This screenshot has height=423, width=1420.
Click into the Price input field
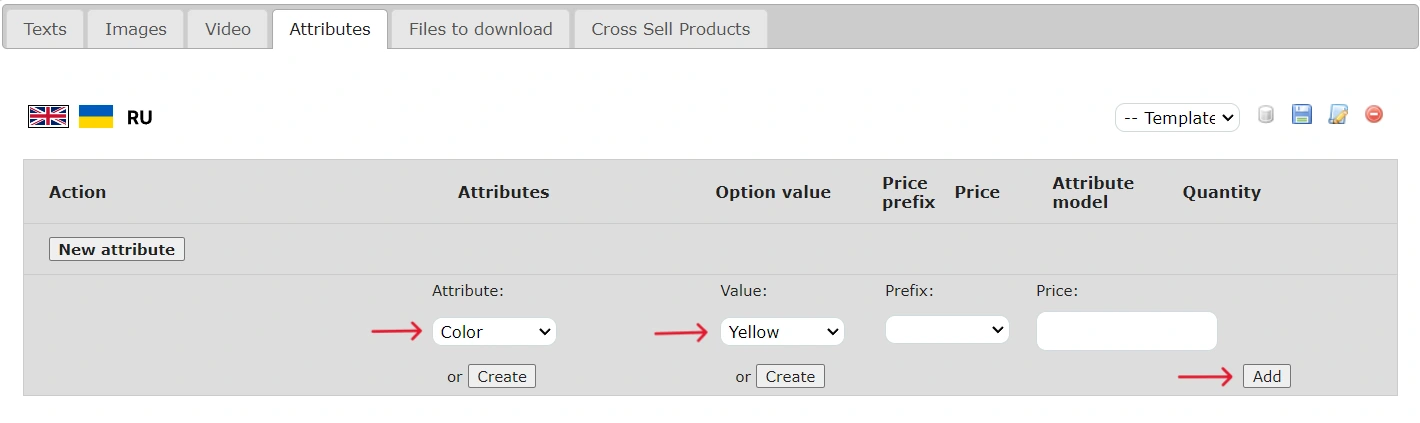tap(1126, 331)
